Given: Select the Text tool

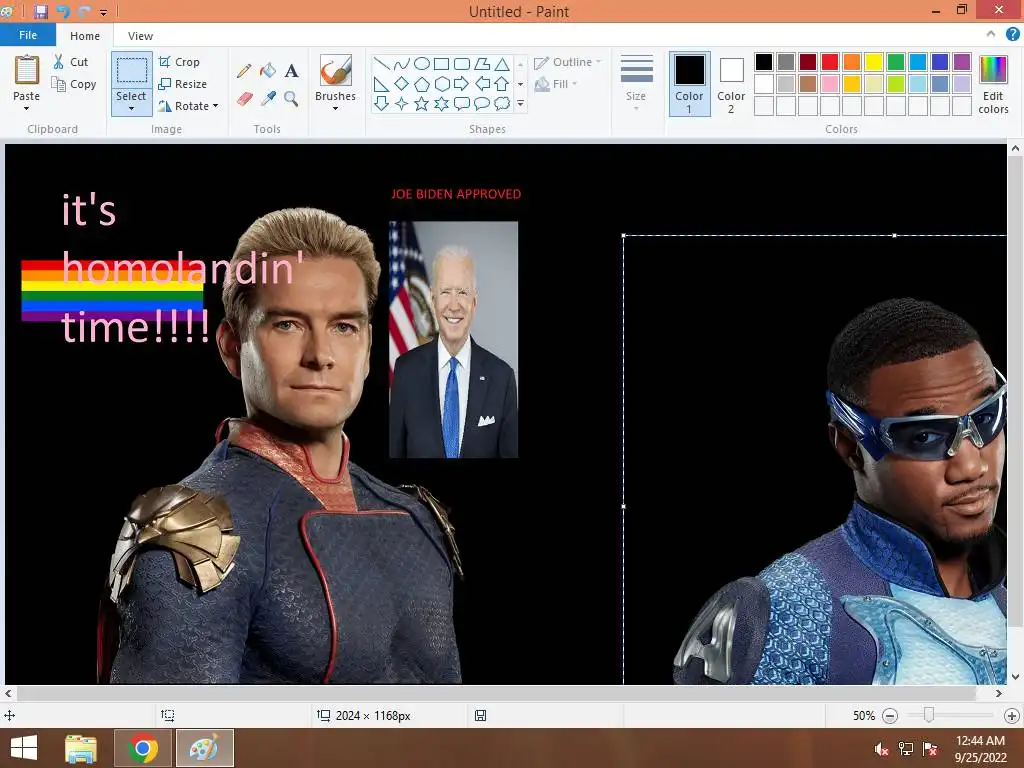Looking at the screenshot, I should 292,71.
